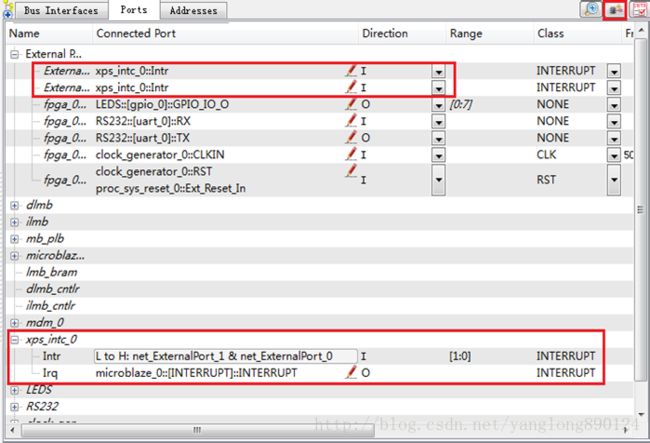650x443 pixels.
Task: Collapse the xps_intc_0 tree node
Action: pyautogui.click(x=15, y=340)
